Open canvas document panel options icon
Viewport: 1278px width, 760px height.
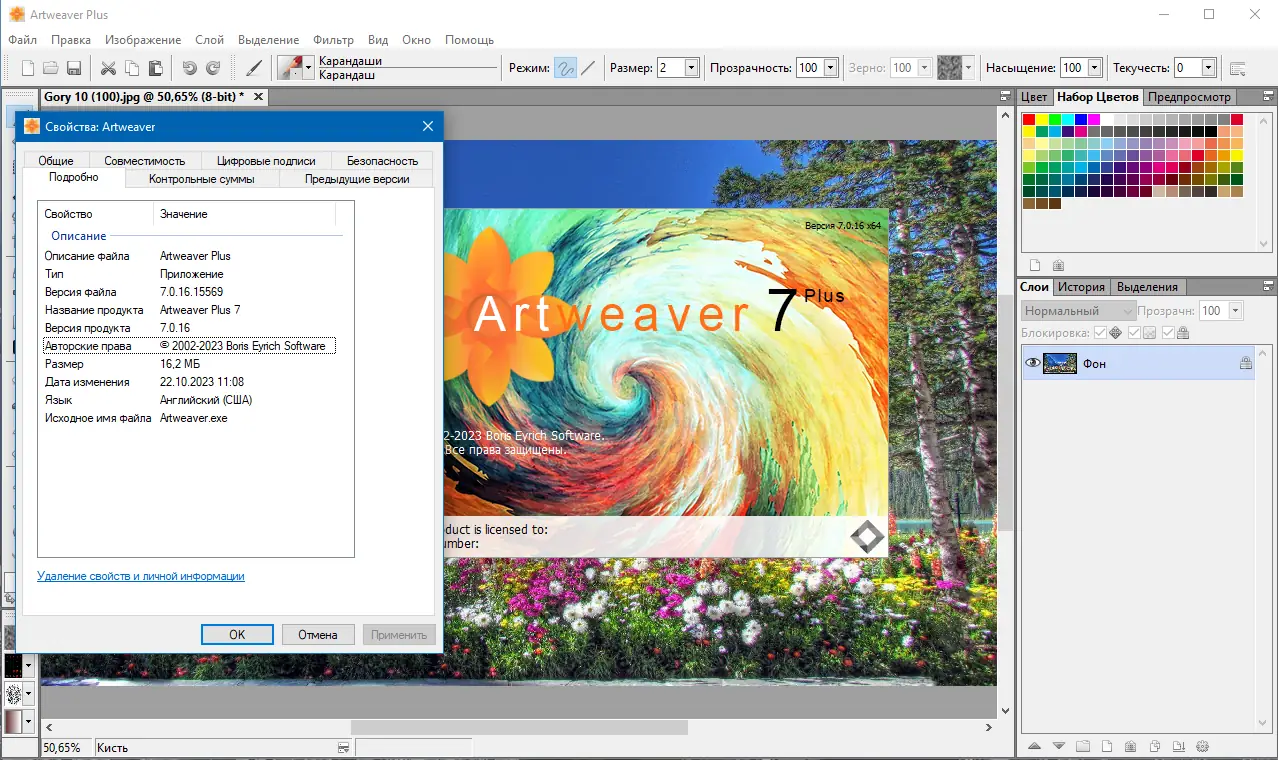(x=1004, y=97)
